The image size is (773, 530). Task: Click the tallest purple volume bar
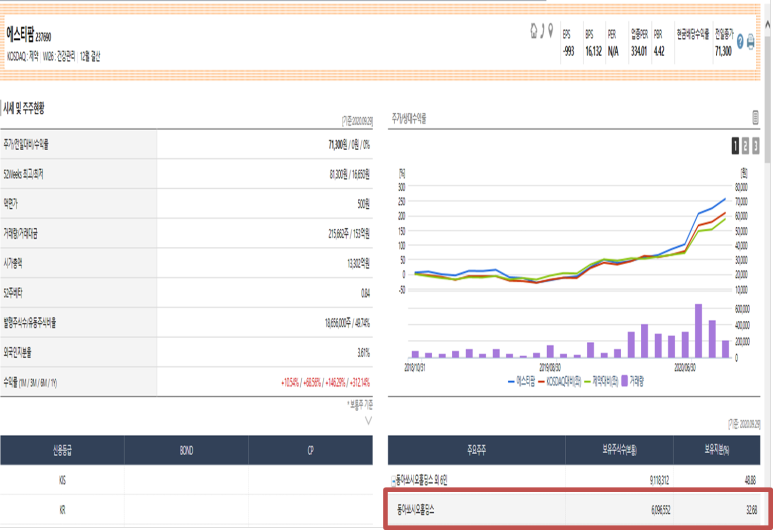698,331
